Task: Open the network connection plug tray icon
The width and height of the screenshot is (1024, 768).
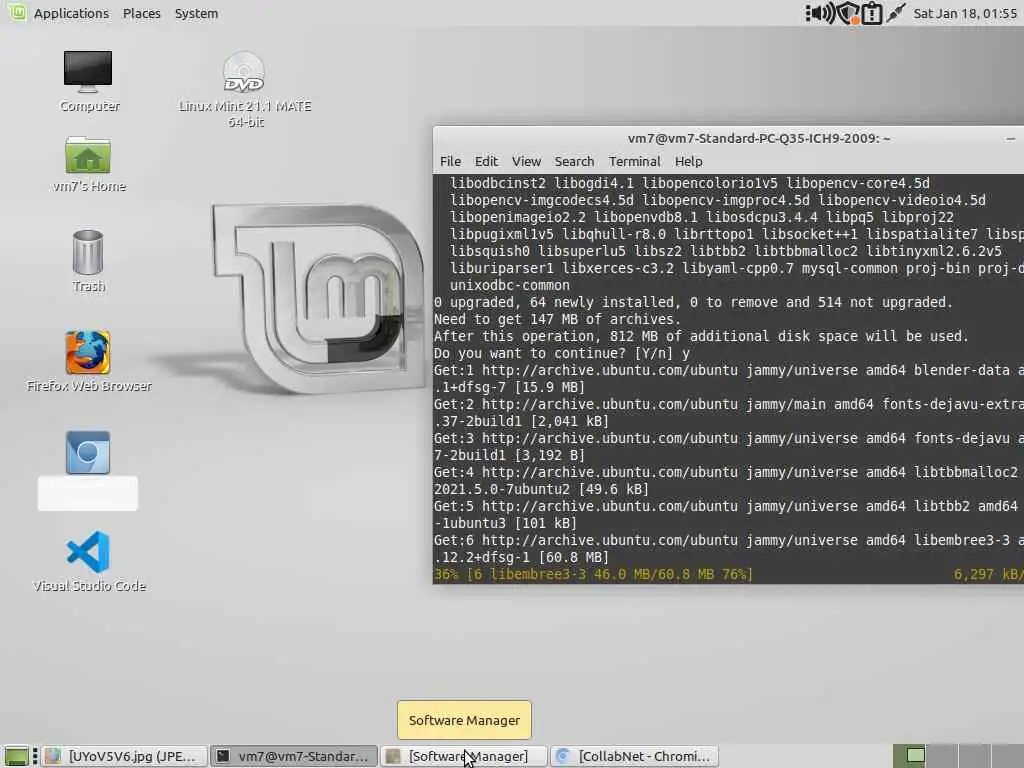Action: click(895, 13)
